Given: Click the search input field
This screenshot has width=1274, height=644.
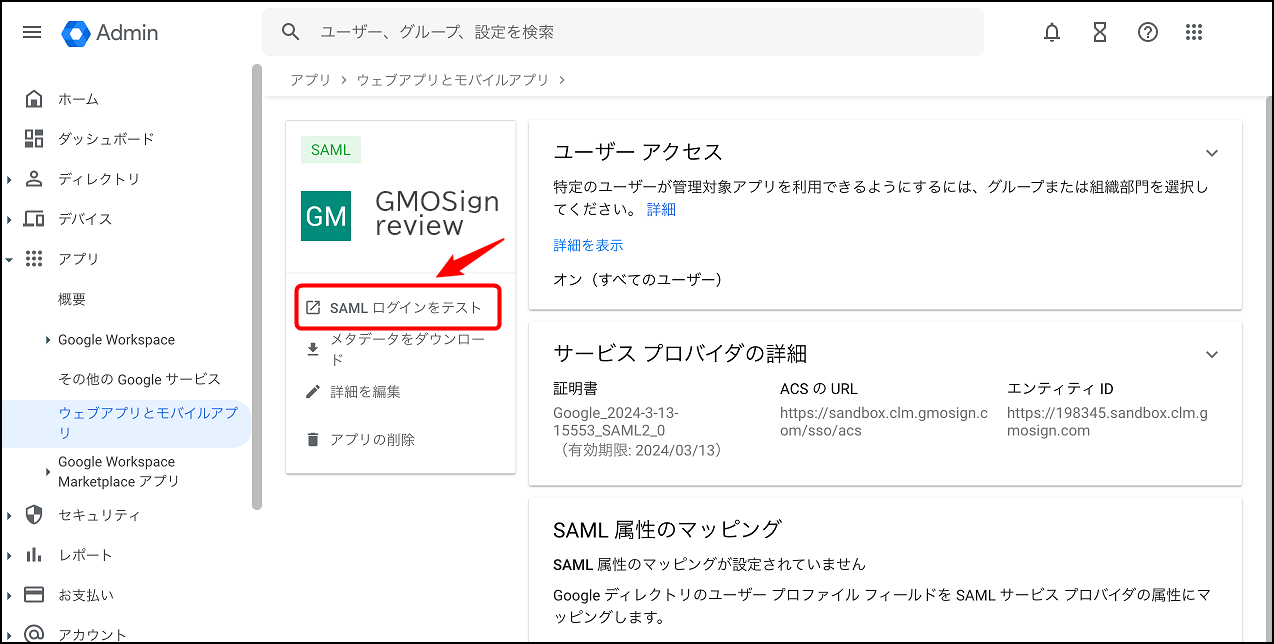Looking at the screenshot, I should (640, 32).
